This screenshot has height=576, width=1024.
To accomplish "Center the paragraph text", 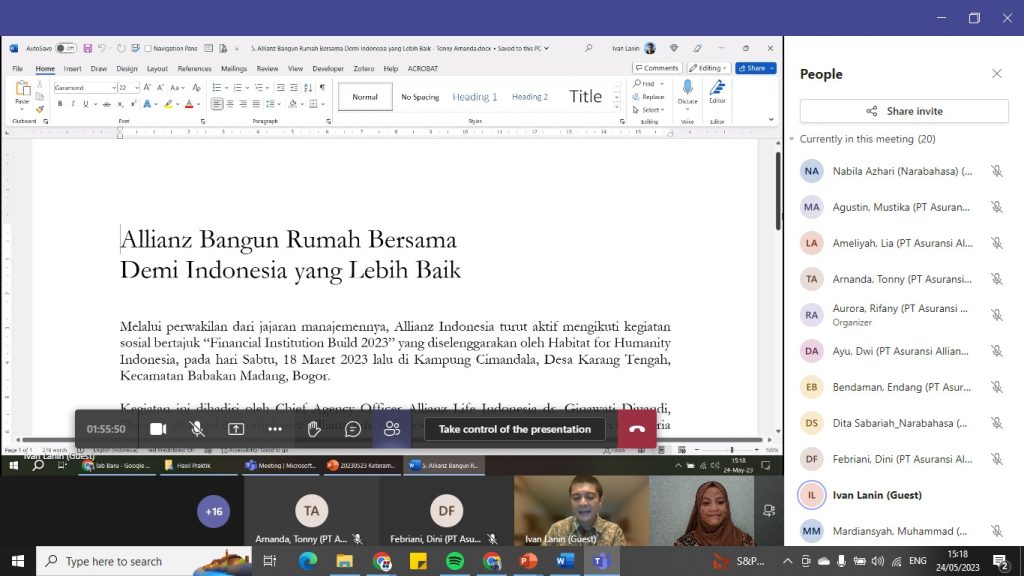I will tap(230, 104).
